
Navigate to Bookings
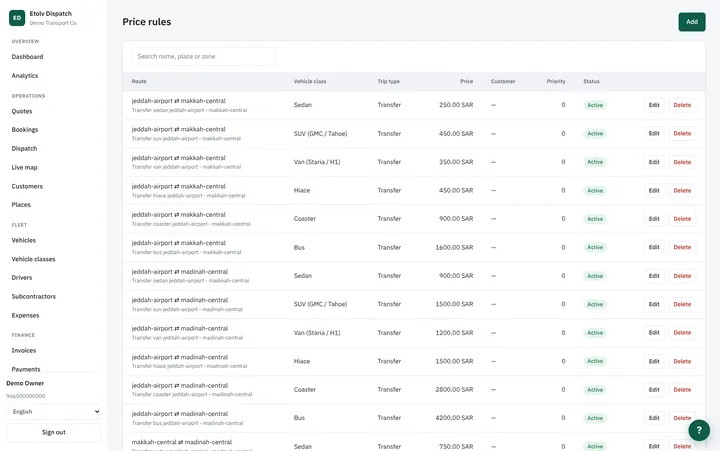pyautogui.click(x=25, y=130)
